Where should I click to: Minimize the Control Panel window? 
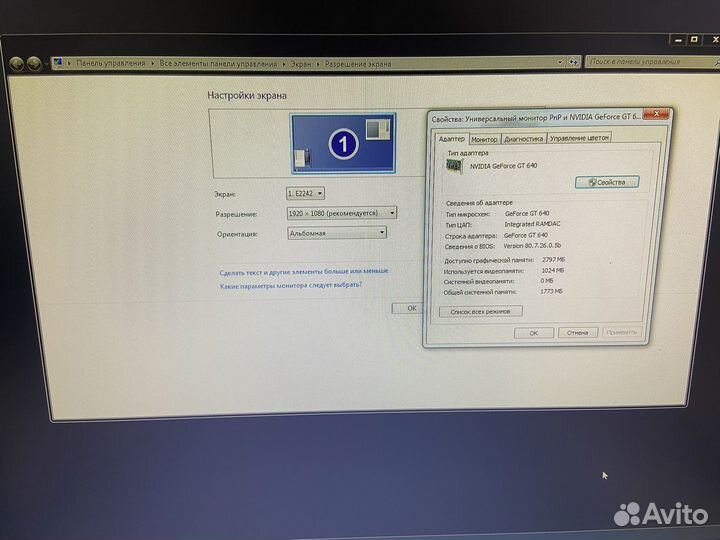click(678, 40)
